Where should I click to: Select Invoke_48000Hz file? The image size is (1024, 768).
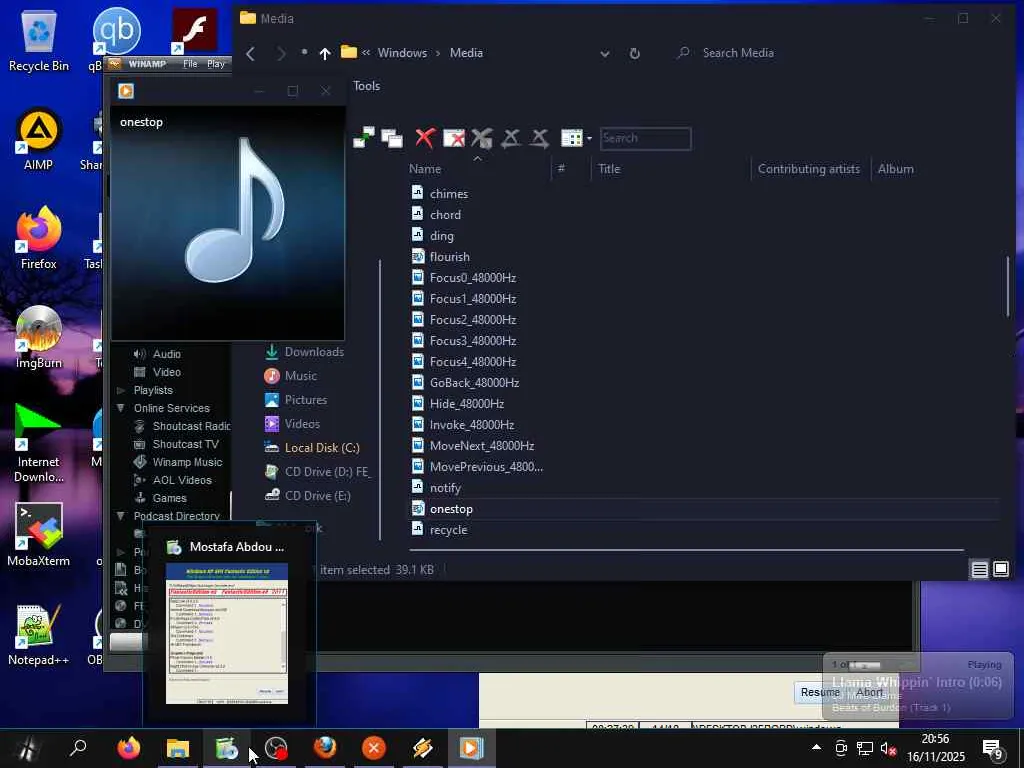472,424
